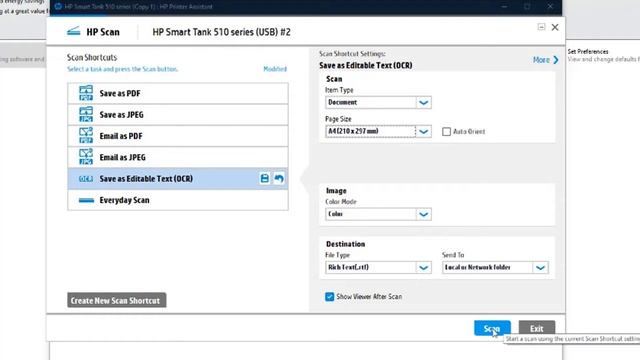Open the File Type dropdown
640x360 pixels.
[423, 268]
